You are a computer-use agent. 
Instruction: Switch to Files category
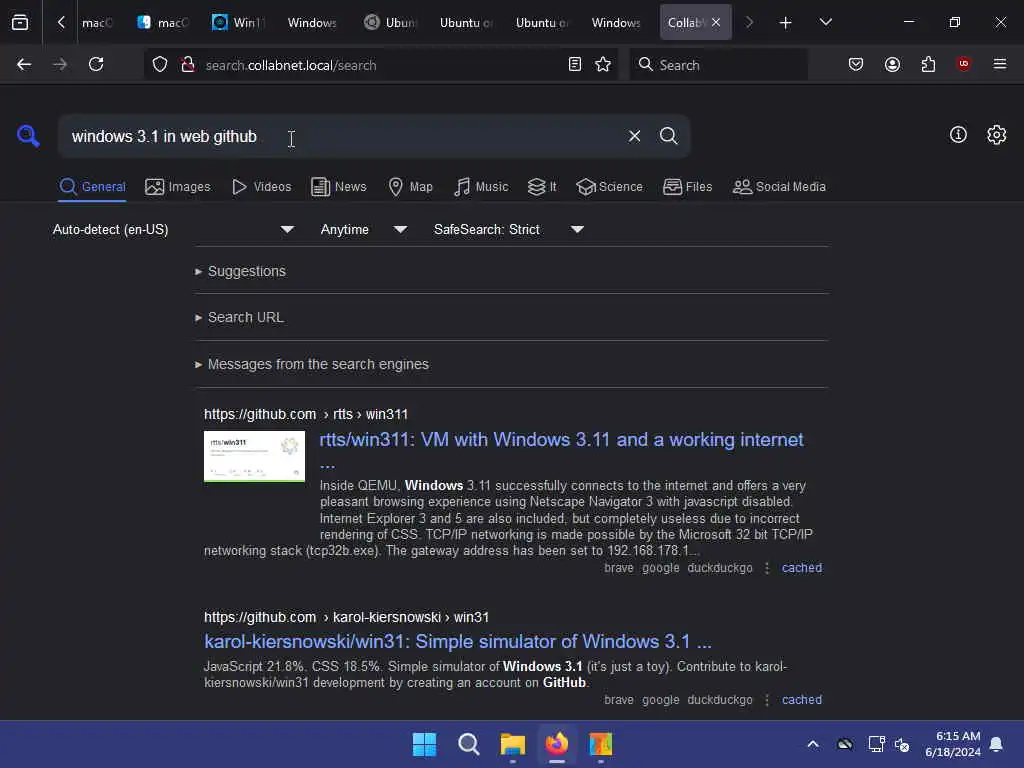[x=687, y=187]
